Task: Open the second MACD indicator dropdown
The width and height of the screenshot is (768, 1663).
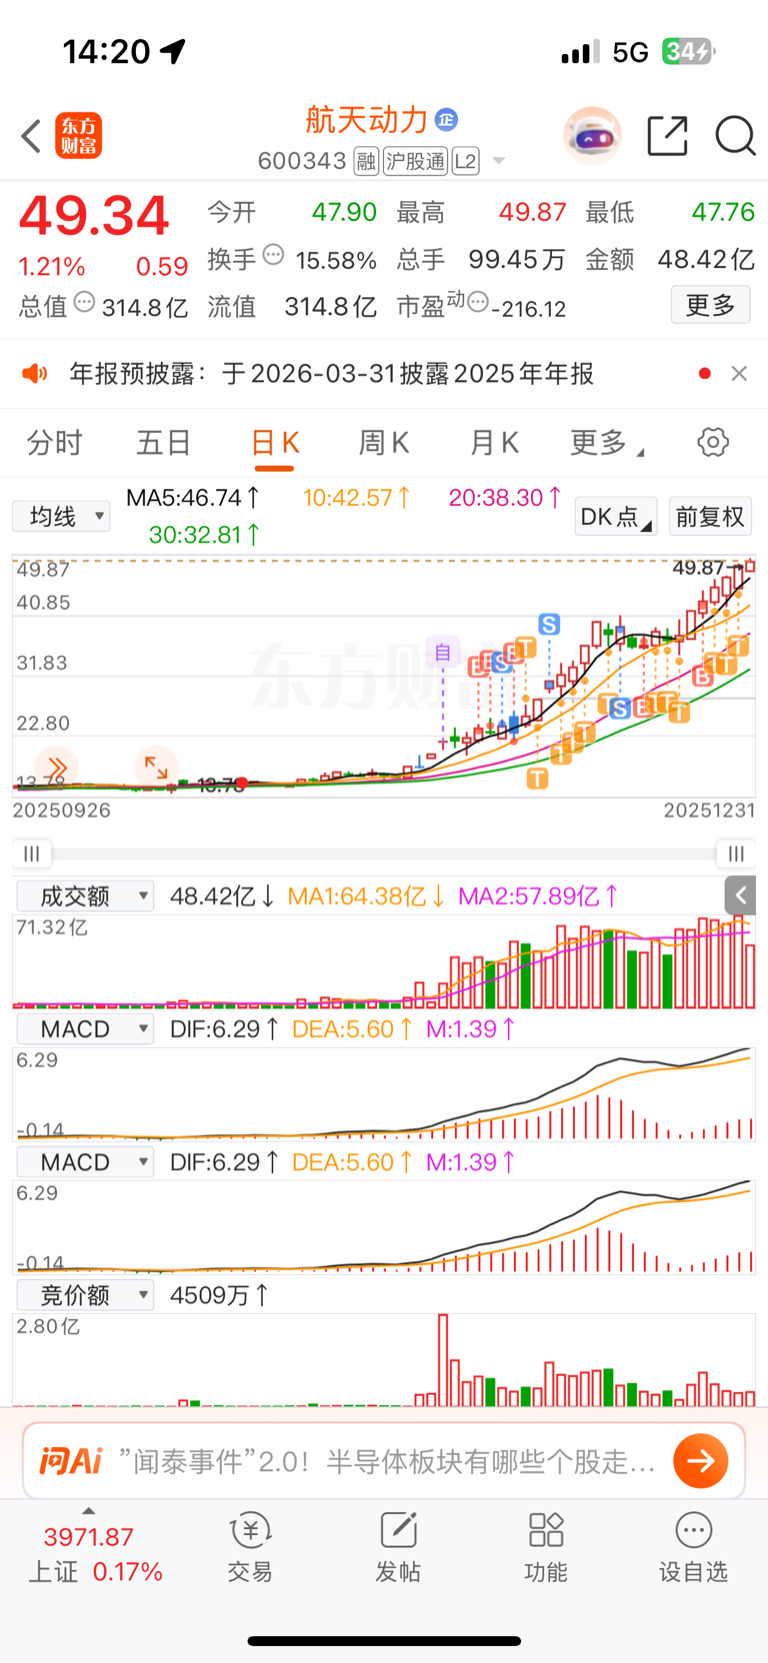Action: [86, 1162]
